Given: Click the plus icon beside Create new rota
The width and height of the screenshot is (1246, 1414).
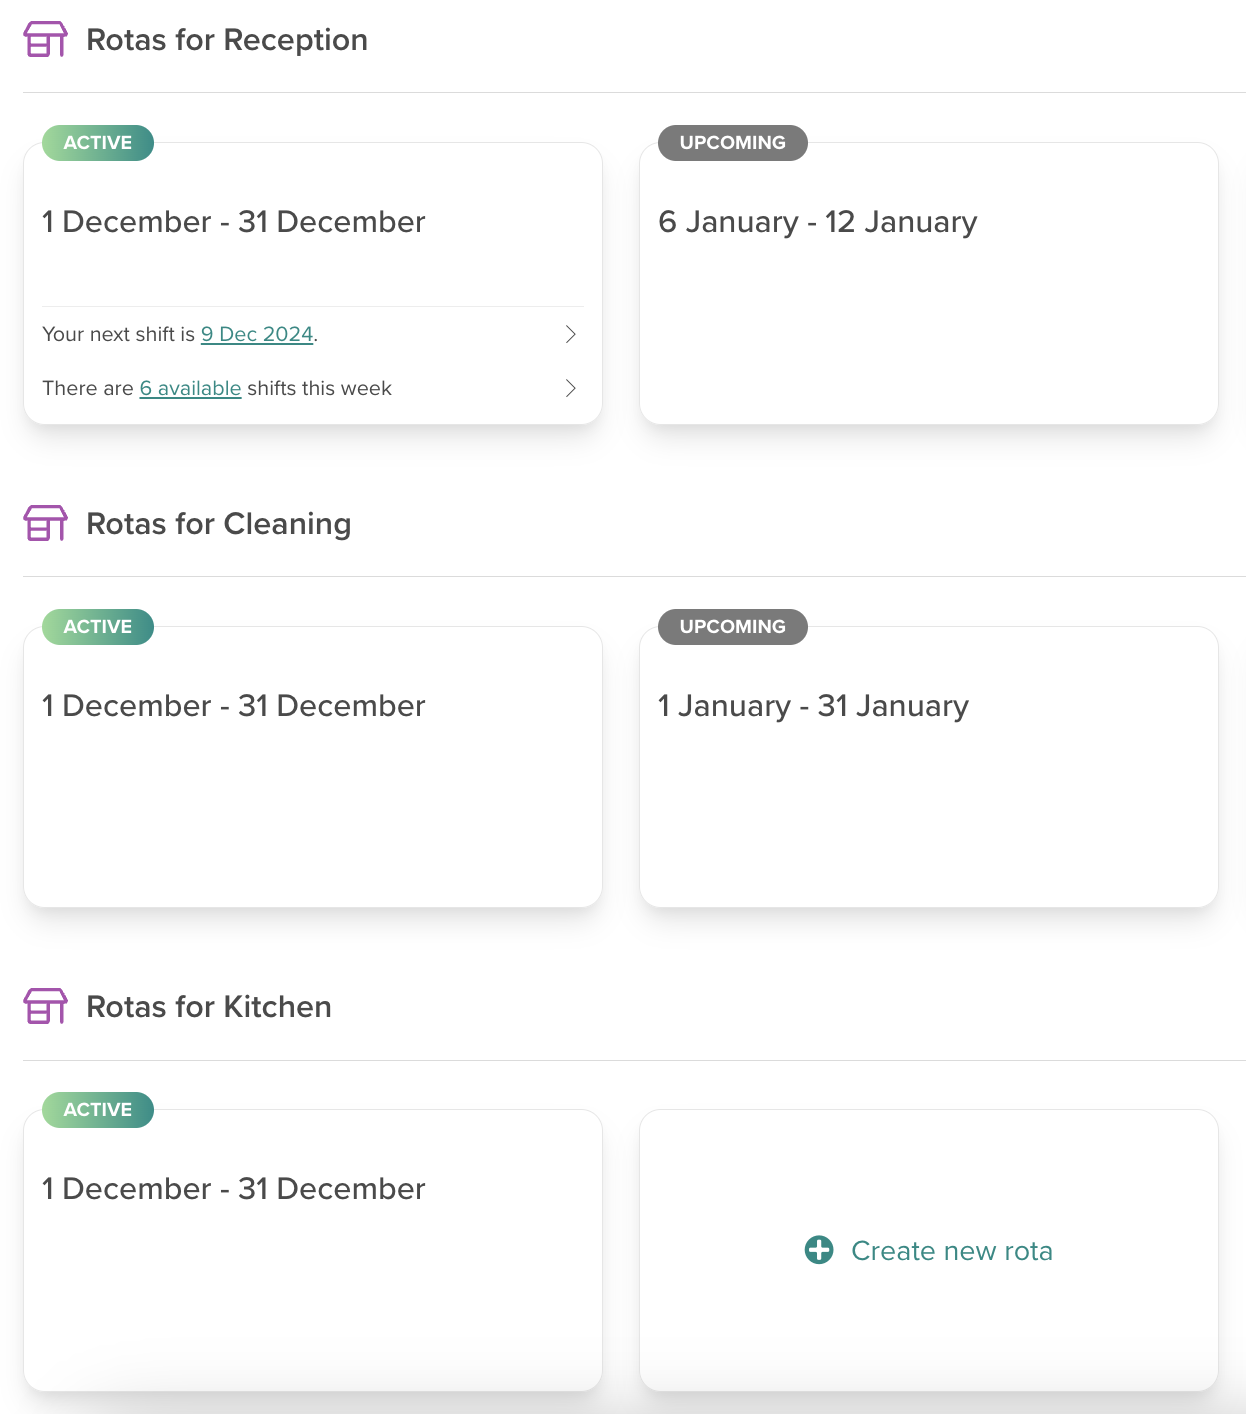Looking at the screenshot, I should click(818, 1250).
